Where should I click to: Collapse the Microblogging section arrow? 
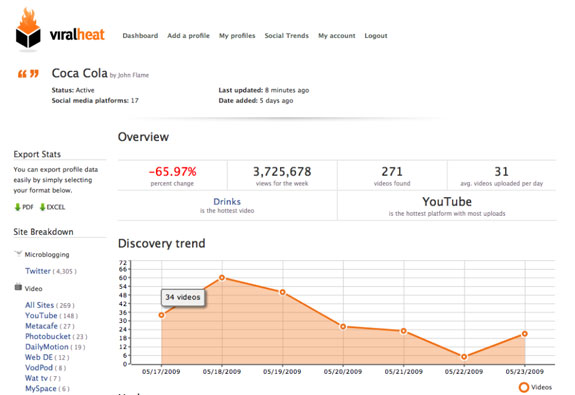(x=18, y=253)
